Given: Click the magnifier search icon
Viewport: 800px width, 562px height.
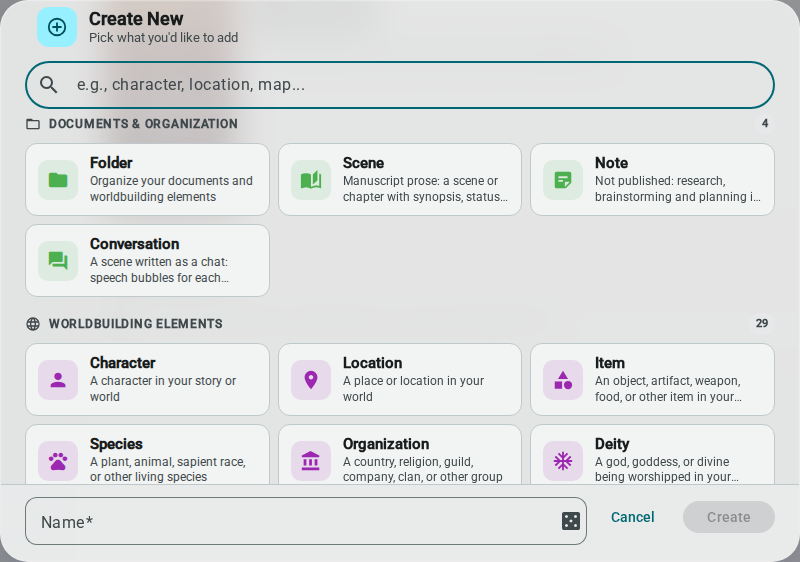Looking at the screenshot, I should click(48, 85).
